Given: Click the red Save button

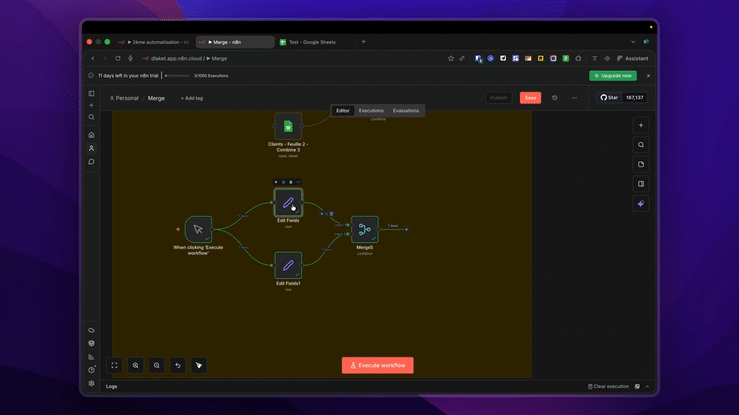Looking at the screenshot, I should click(x=530, y=98).
